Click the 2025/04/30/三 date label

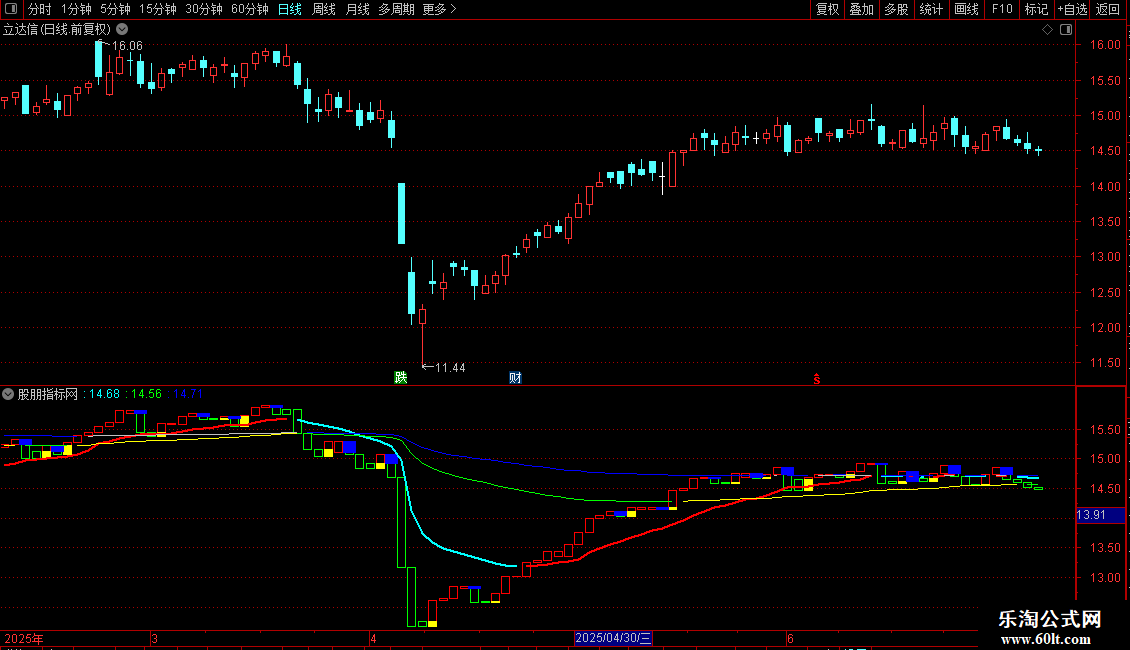click(x=613, y=638)
